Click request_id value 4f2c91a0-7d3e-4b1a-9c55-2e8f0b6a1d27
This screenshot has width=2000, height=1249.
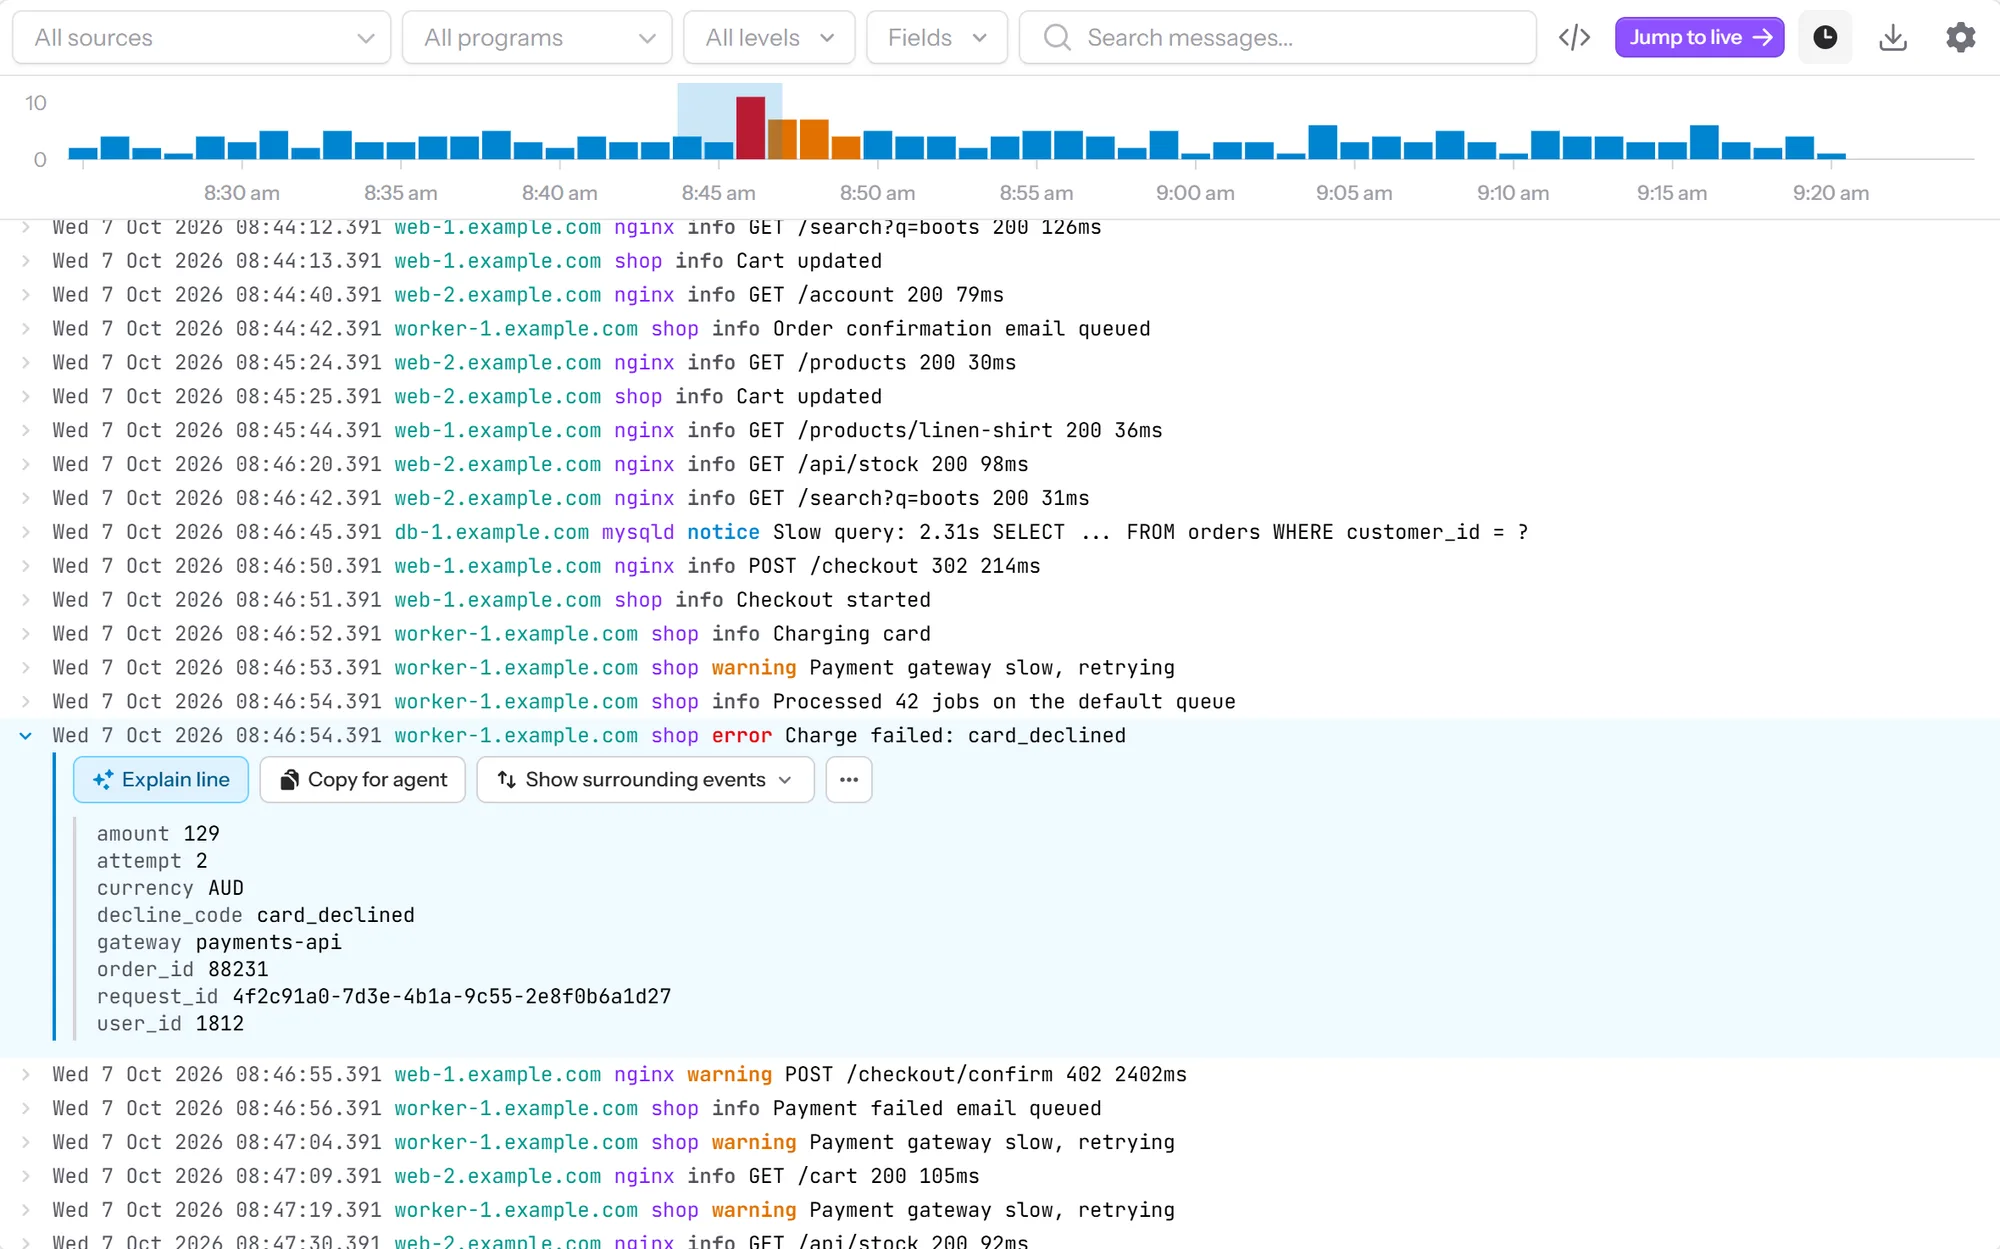click(451, 997)
